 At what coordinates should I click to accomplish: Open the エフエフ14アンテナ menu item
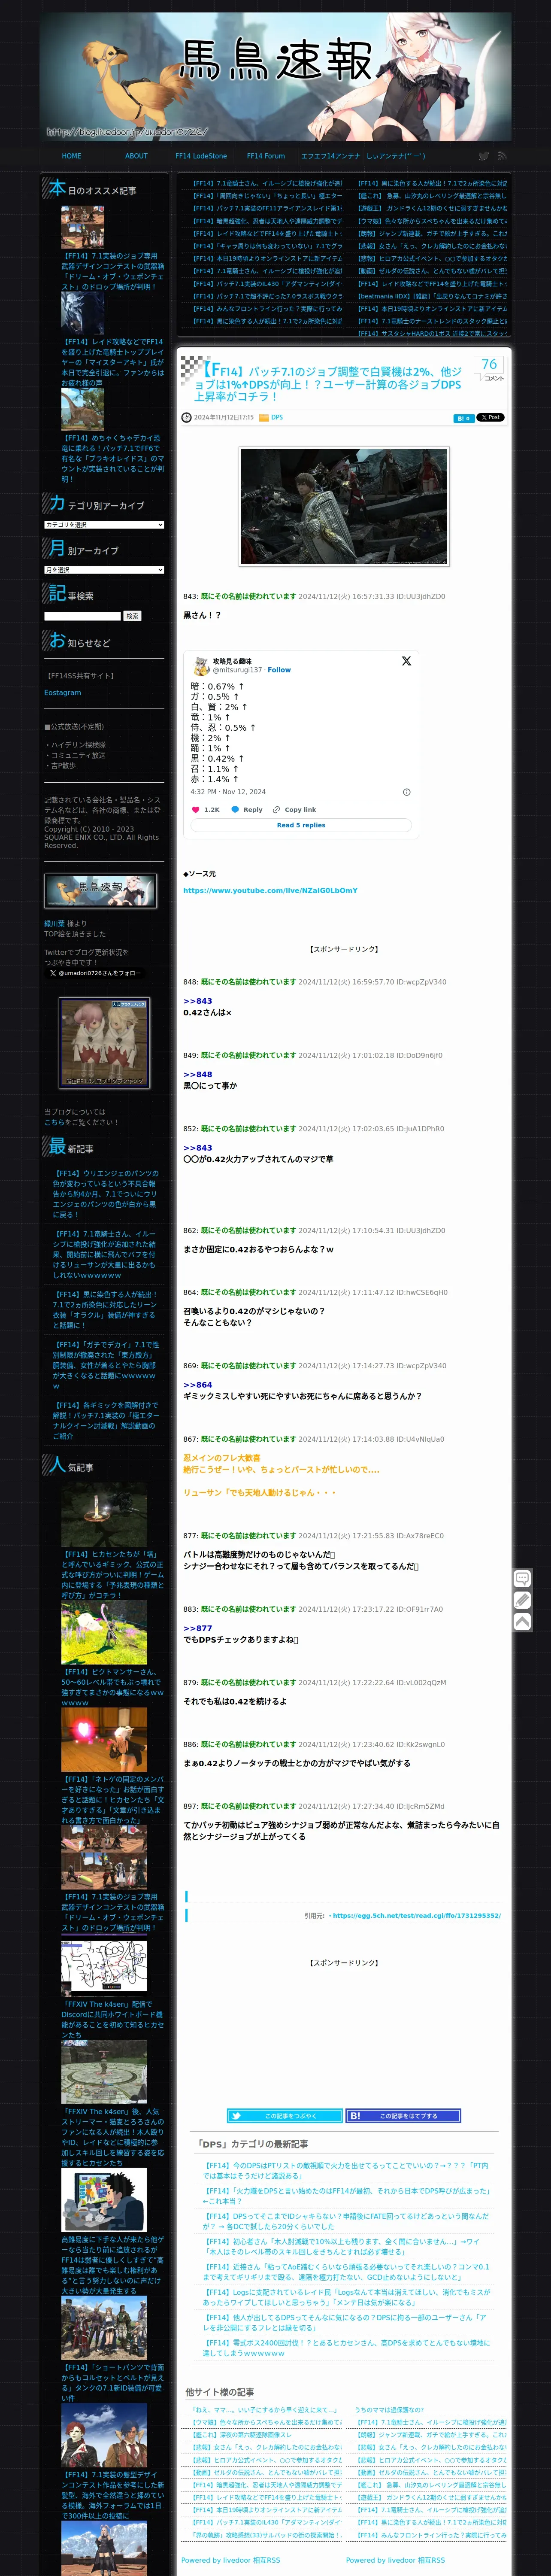tap(330, 156)
